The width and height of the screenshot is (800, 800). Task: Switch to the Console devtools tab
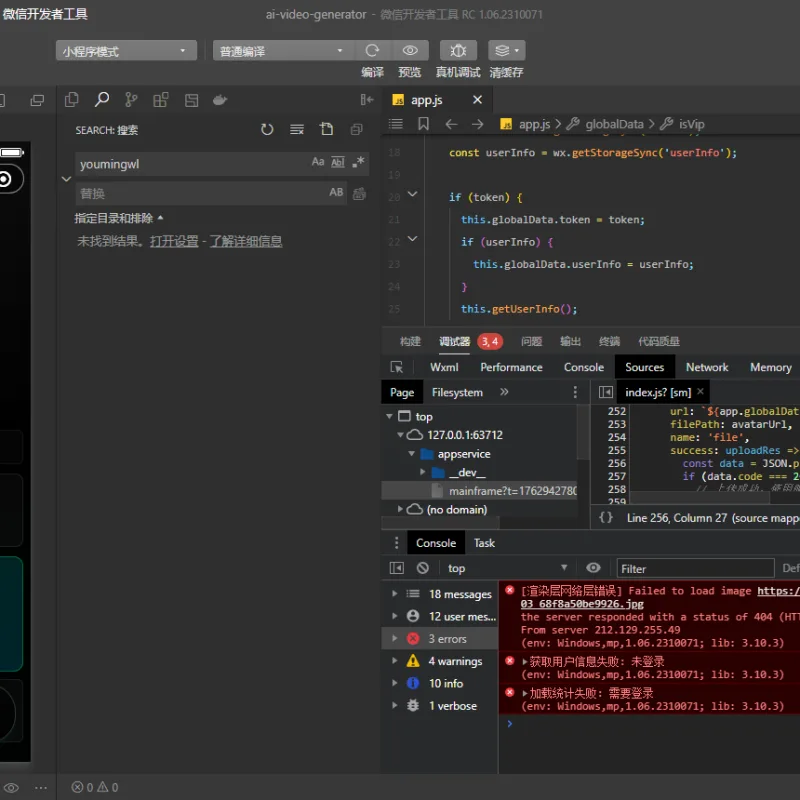[x=584, y=367]
